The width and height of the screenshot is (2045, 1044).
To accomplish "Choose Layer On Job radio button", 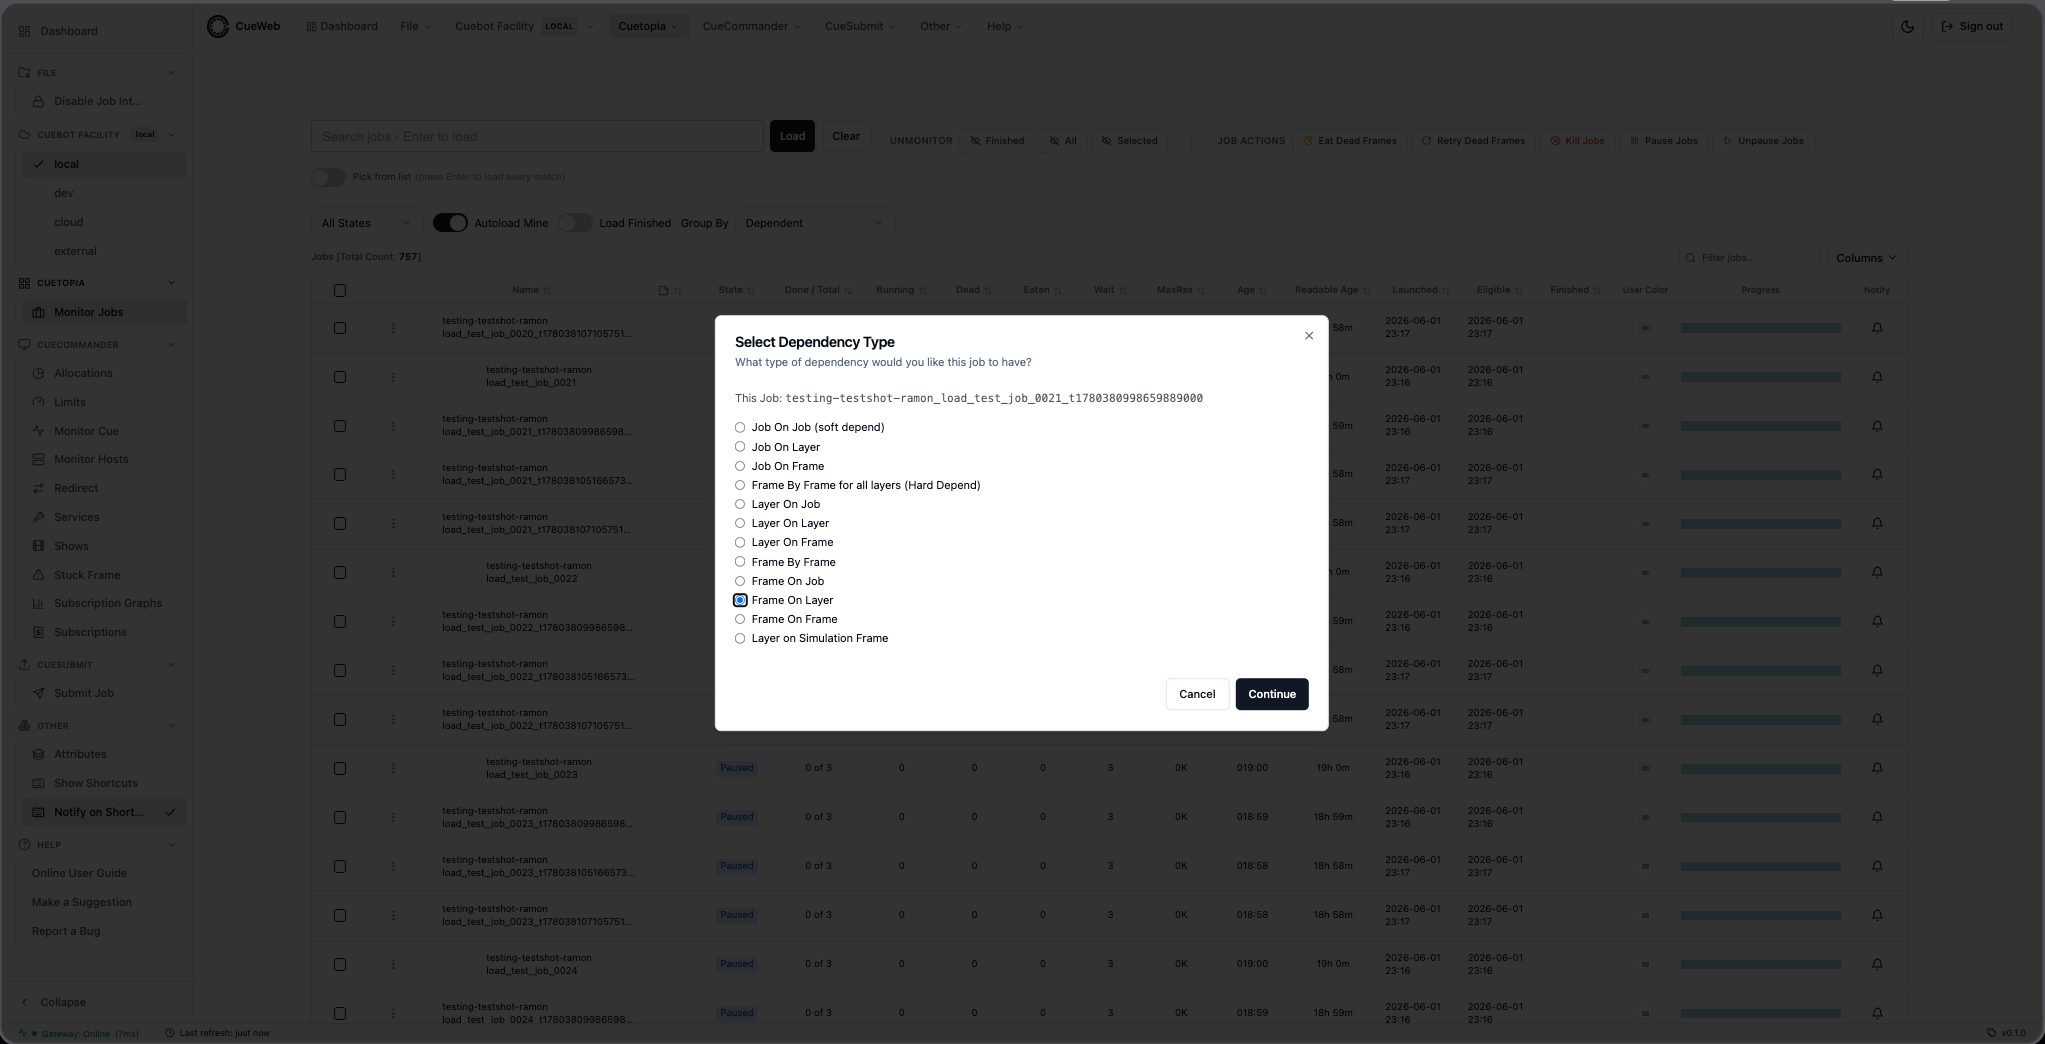I will 740,504.
